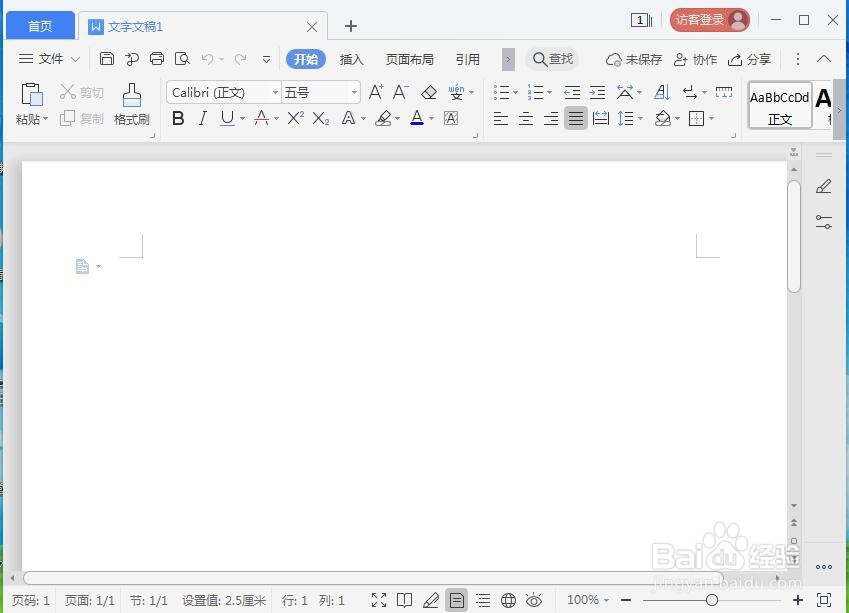Click the Save icon in quick toolbar
This screenshot has width=849, height=613.
107,58
